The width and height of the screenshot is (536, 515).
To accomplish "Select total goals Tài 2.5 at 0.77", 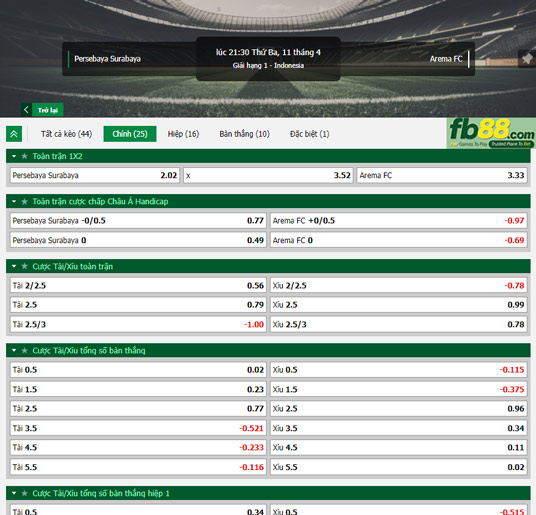I will pos(138,409).
